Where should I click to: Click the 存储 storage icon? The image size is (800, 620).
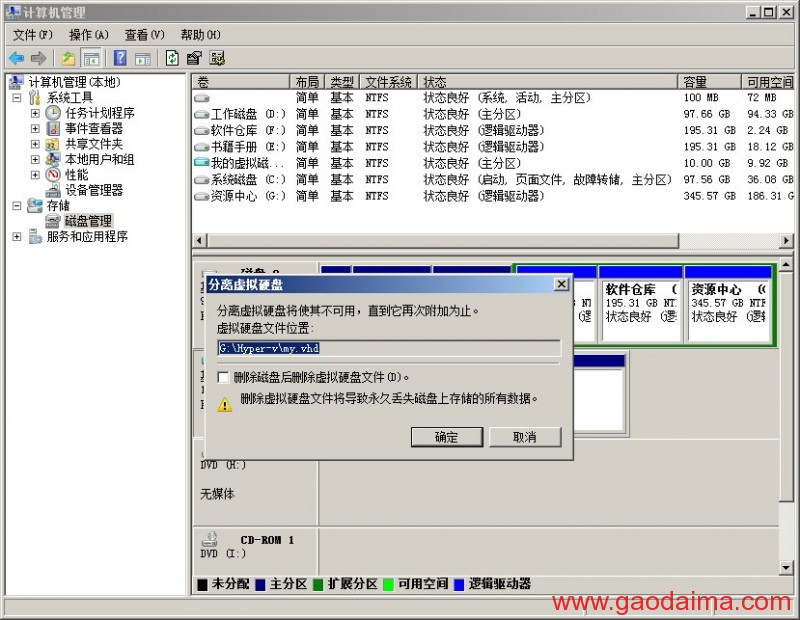(34, 205)
